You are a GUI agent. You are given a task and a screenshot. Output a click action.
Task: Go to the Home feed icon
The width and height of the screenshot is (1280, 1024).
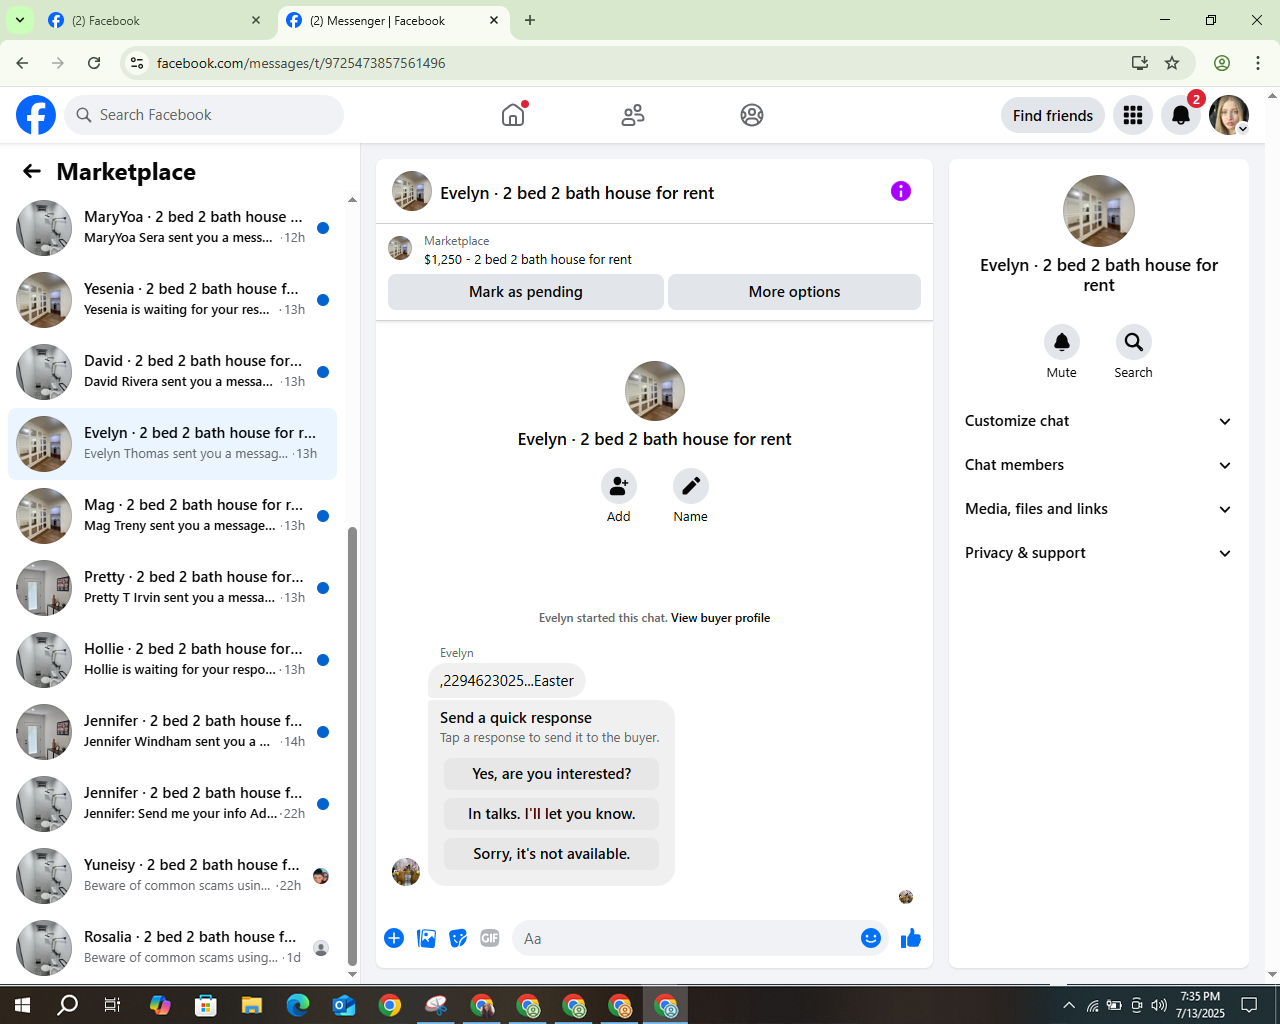click(x=513, y=115)
